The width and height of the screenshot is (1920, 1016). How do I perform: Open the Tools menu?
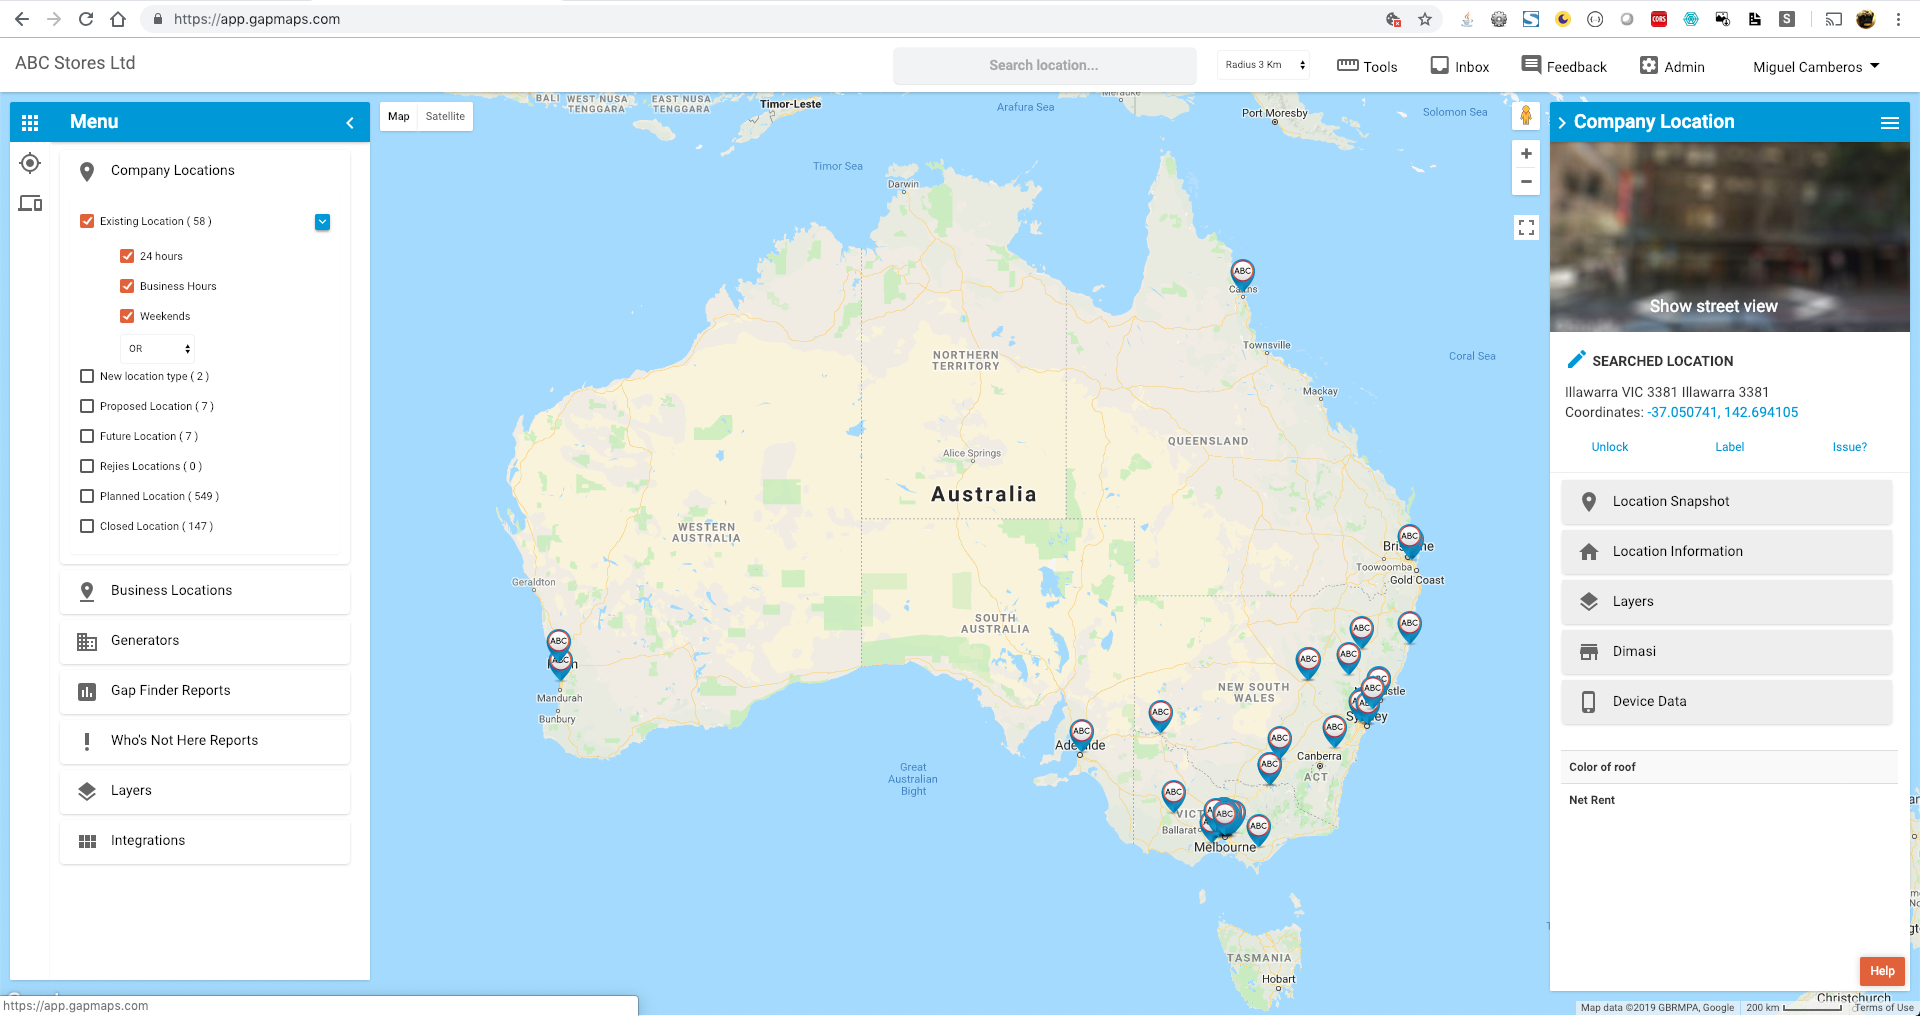(1367, 67)
